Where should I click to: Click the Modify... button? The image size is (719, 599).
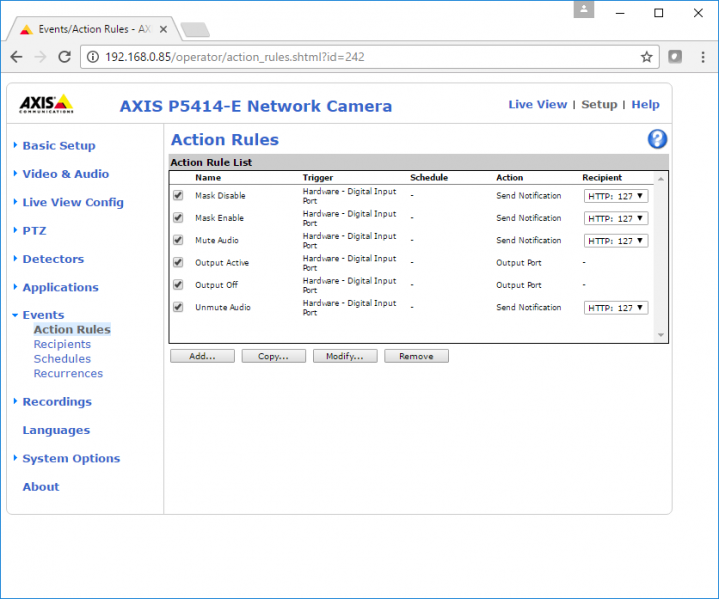[345, 356]
